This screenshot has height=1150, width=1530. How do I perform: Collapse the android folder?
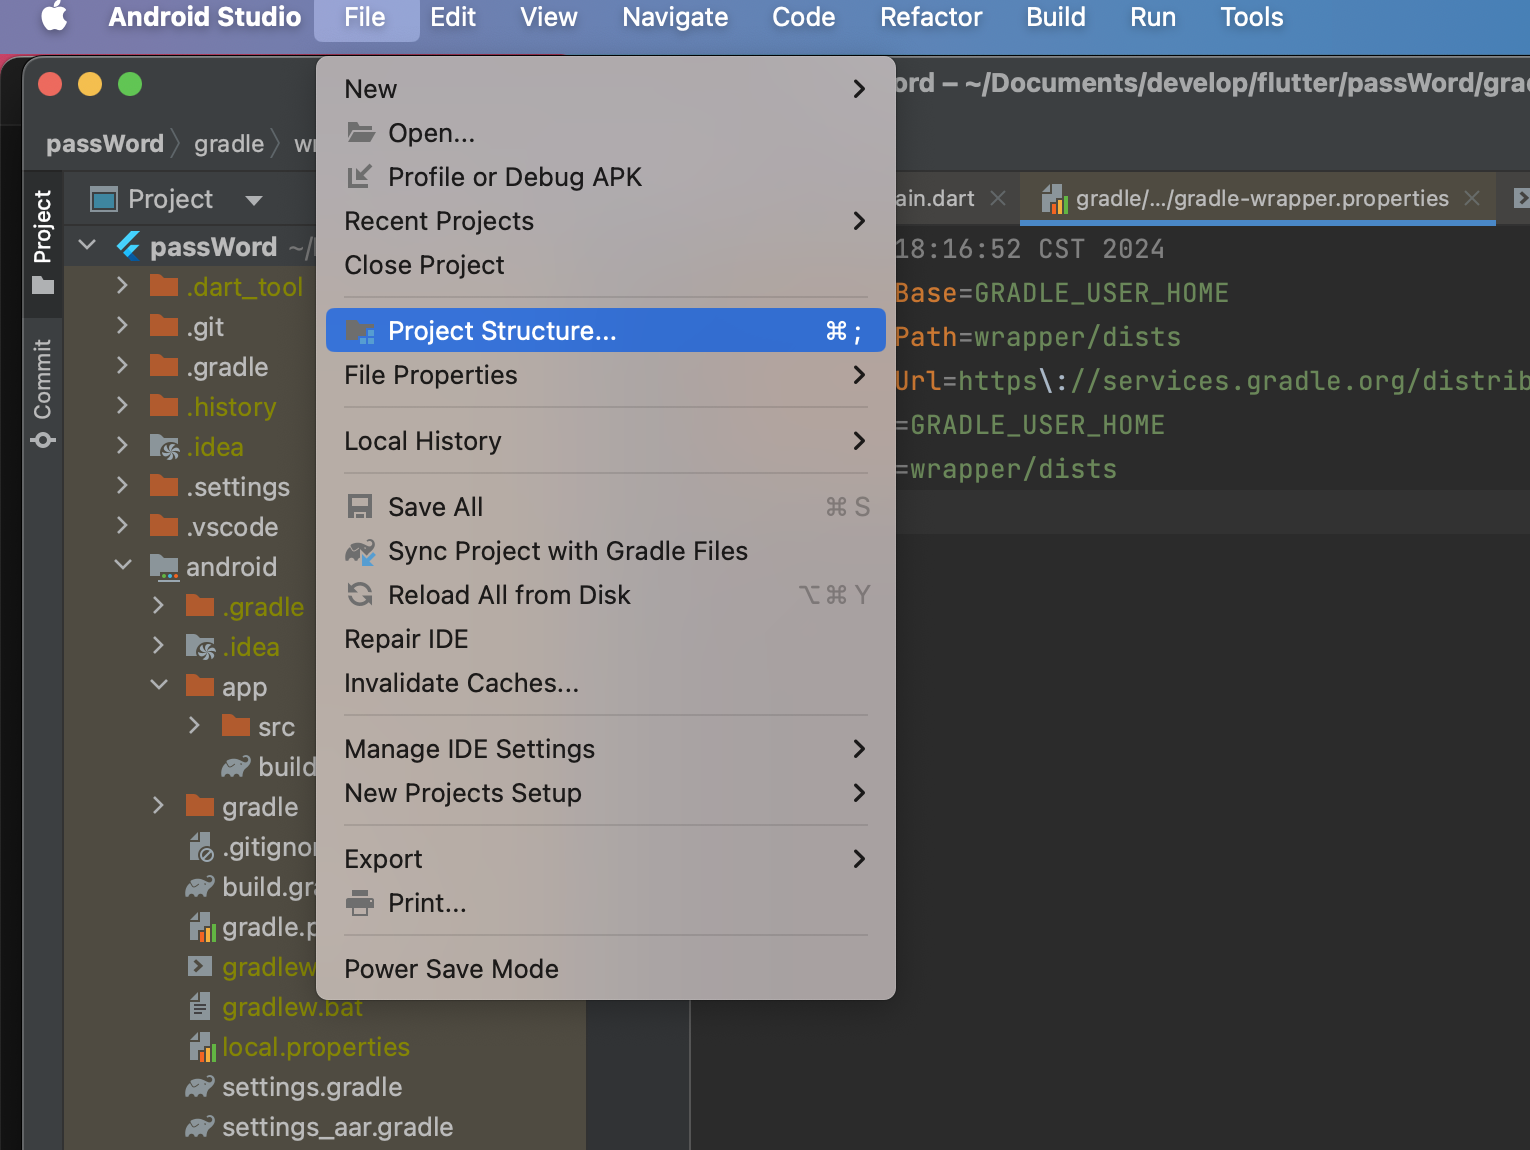coord(122,565)
